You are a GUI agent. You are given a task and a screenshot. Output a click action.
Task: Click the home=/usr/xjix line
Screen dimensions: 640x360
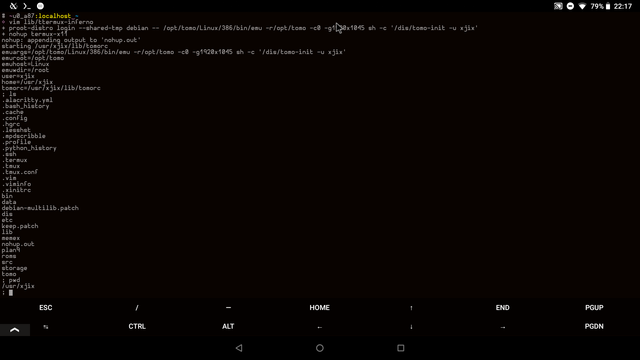coord(27,82)
